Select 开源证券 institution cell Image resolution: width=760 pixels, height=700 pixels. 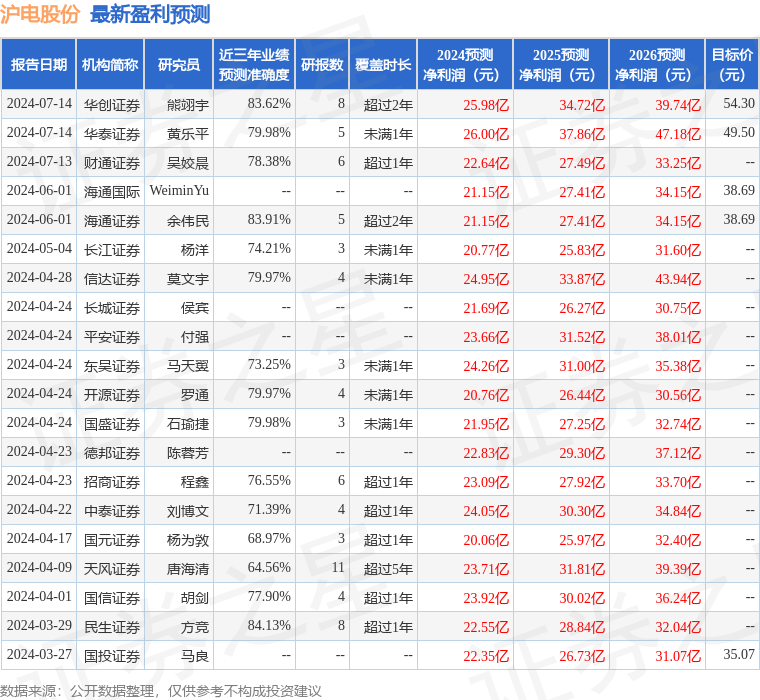coord(112,395)
